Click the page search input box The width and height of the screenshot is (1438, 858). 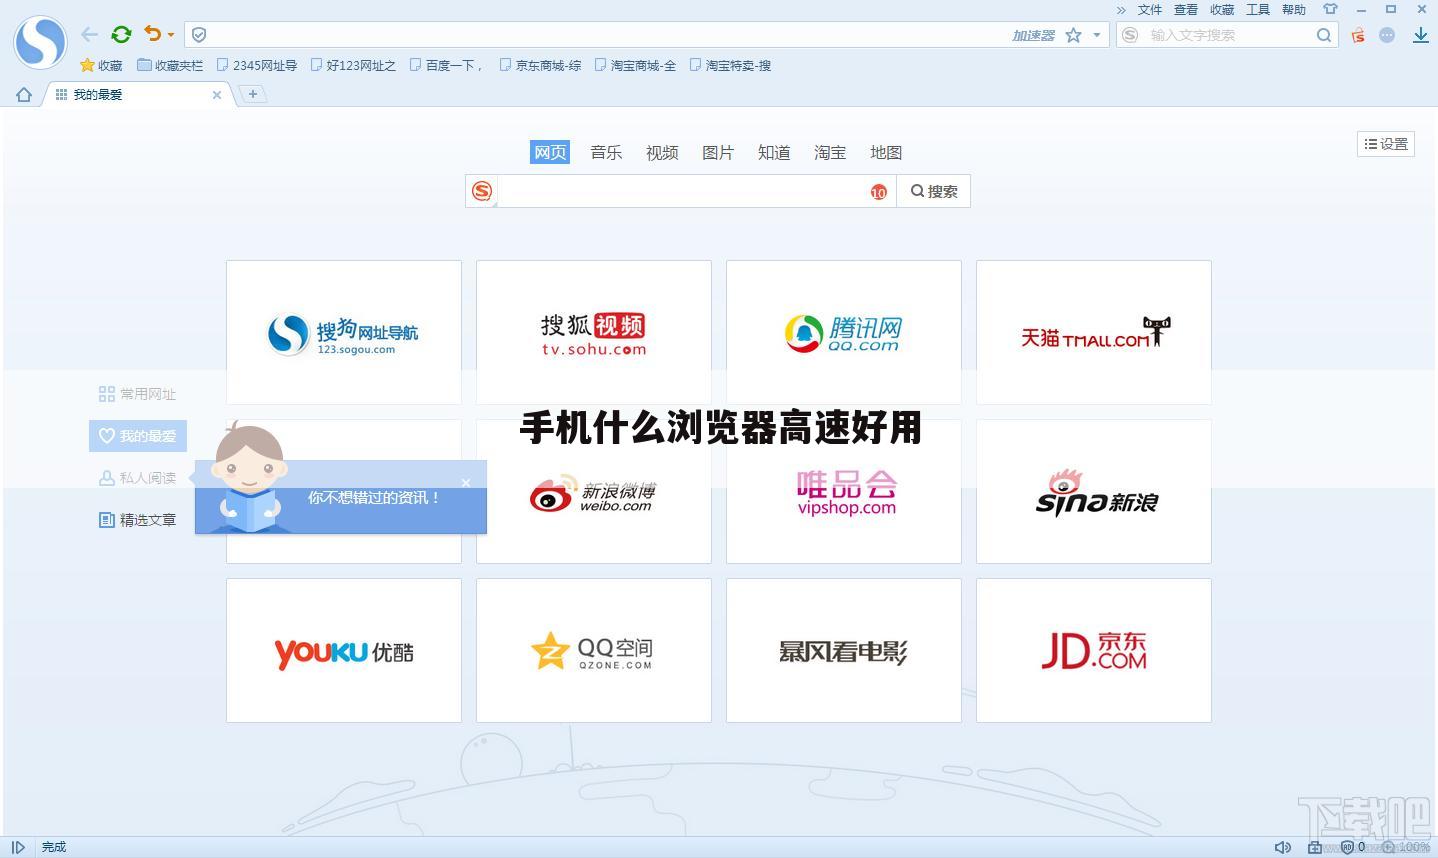683,191
